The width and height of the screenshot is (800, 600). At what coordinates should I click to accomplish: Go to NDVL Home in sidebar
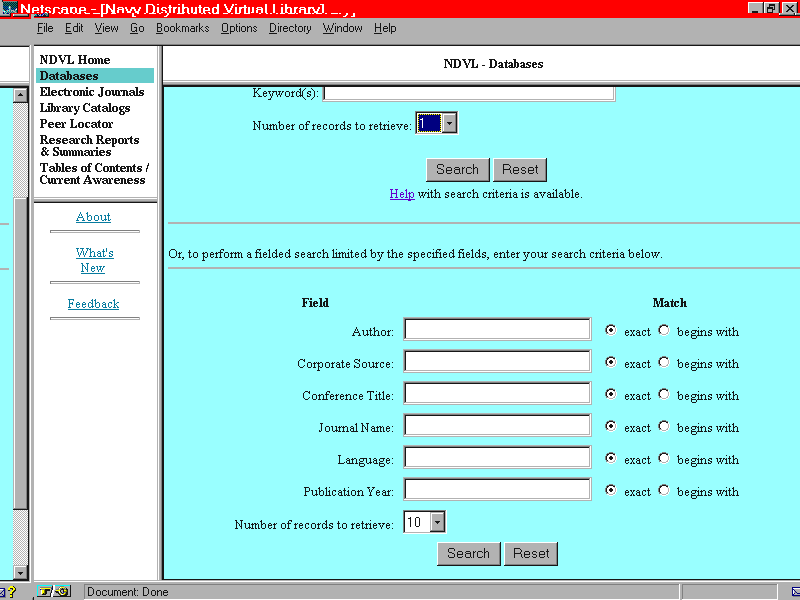(75, 60)
